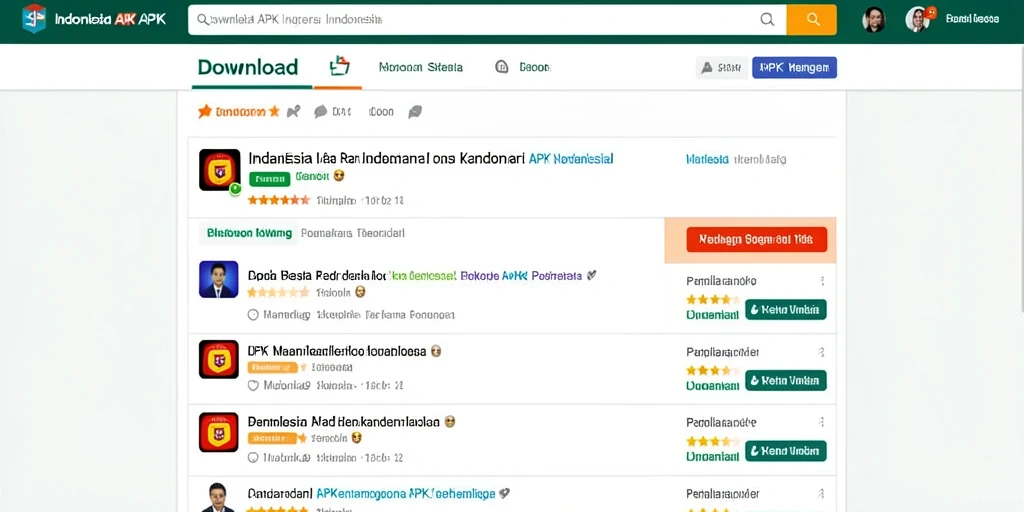Viewport: 1024px width, 512px height.
Task: Click orange tag under DFK Maanileadlerfoo
Action: pyautogui.click(x=272, y=368)
